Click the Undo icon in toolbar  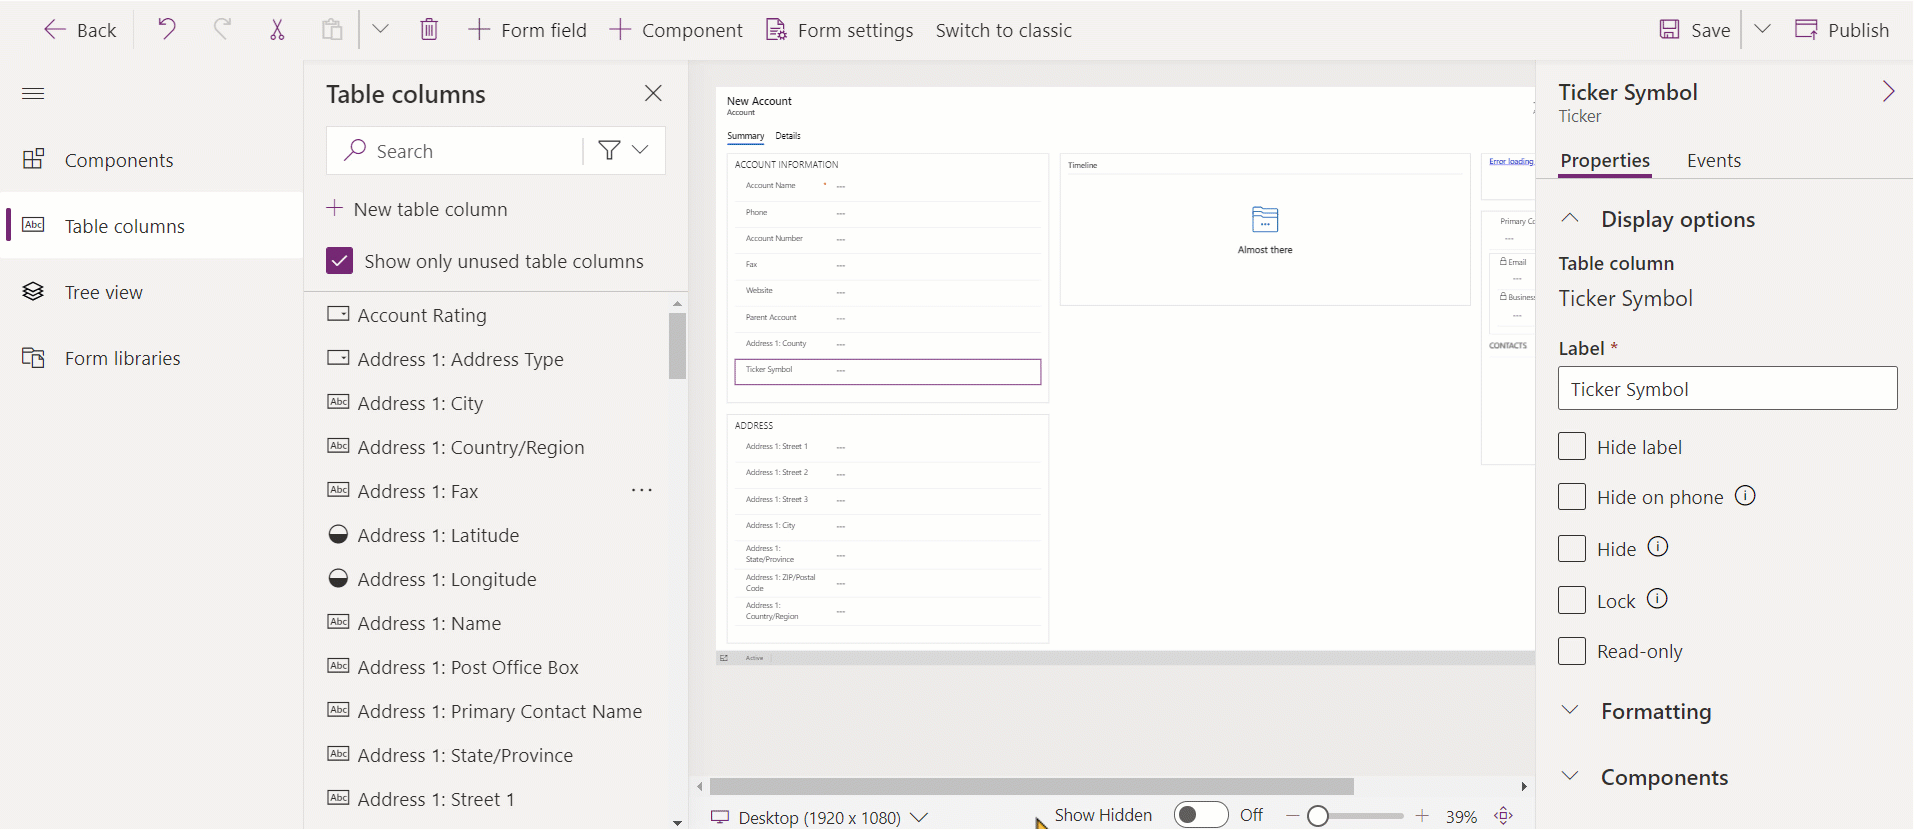(x=166, y=29)
